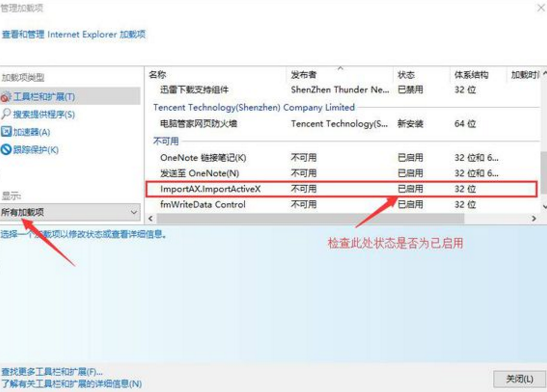
Task: Click the 不可用 group header
Action: coord(166,141)
